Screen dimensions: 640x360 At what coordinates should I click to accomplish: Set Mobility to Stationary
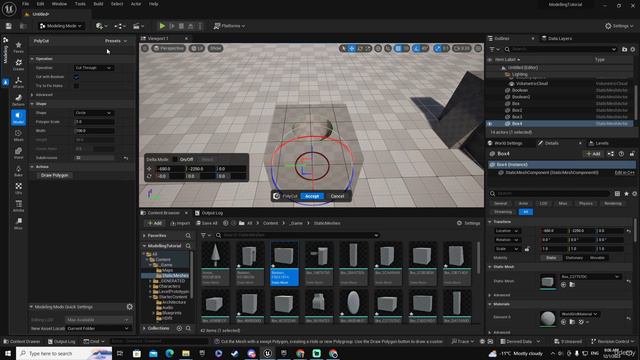point(574,258)
